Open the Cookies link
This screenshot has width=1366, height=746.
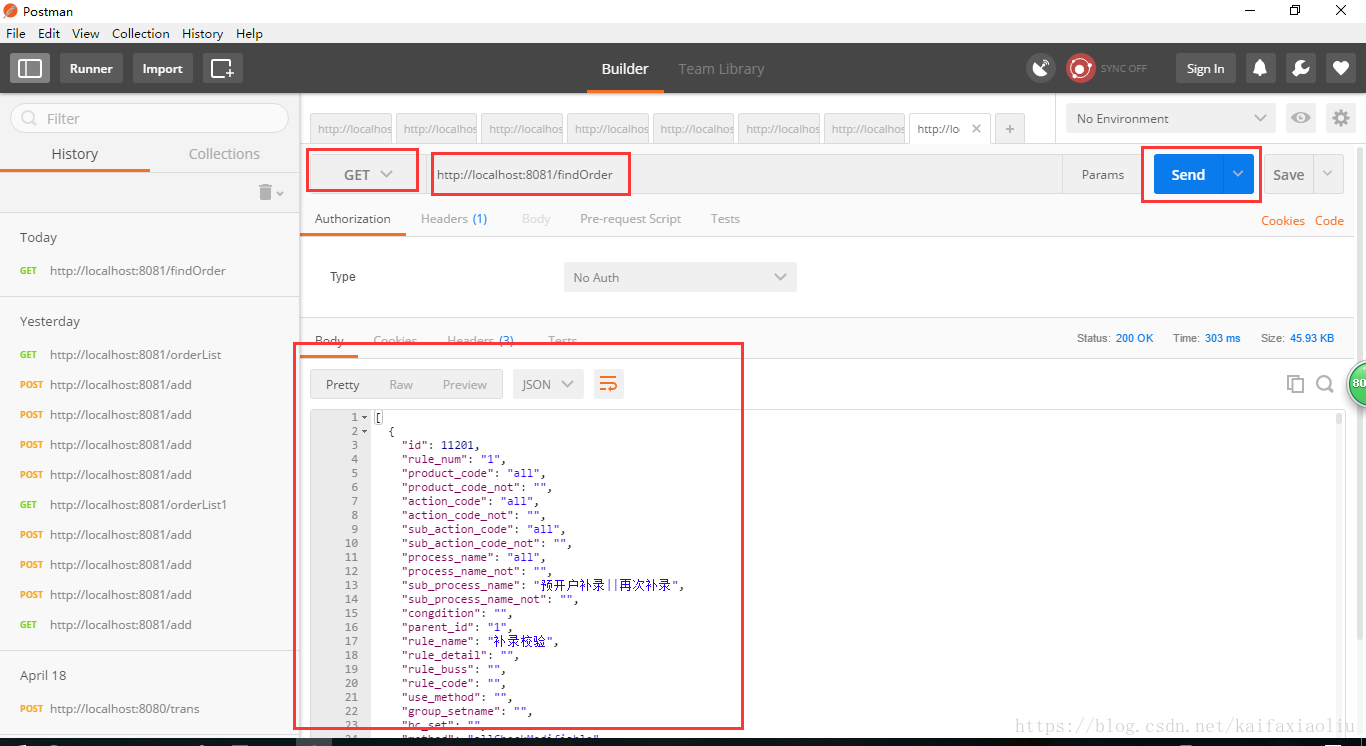point(1283,220)
